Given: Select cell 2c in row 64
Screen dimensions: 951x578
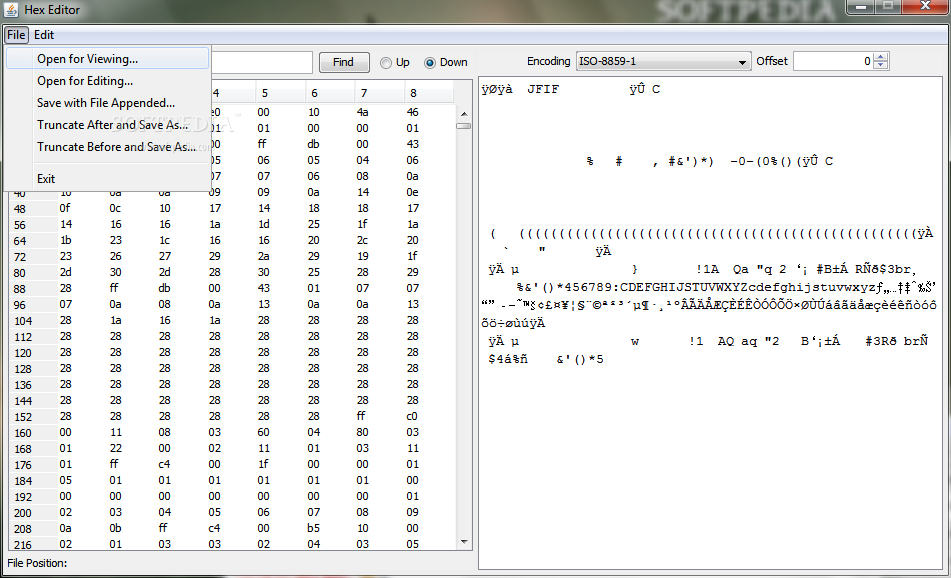Looking at the screenshot, I should tap(363, 240).
